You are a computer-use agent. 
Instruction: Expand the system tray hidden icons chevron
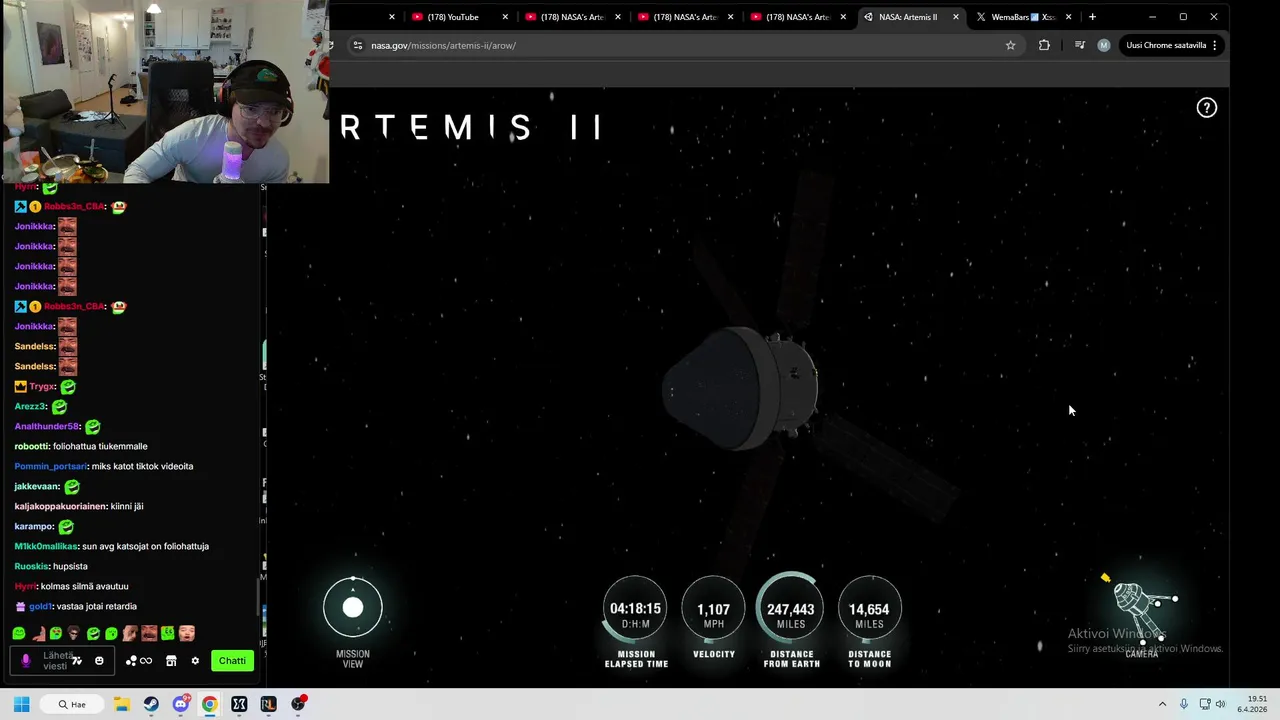pos(1162,705)
